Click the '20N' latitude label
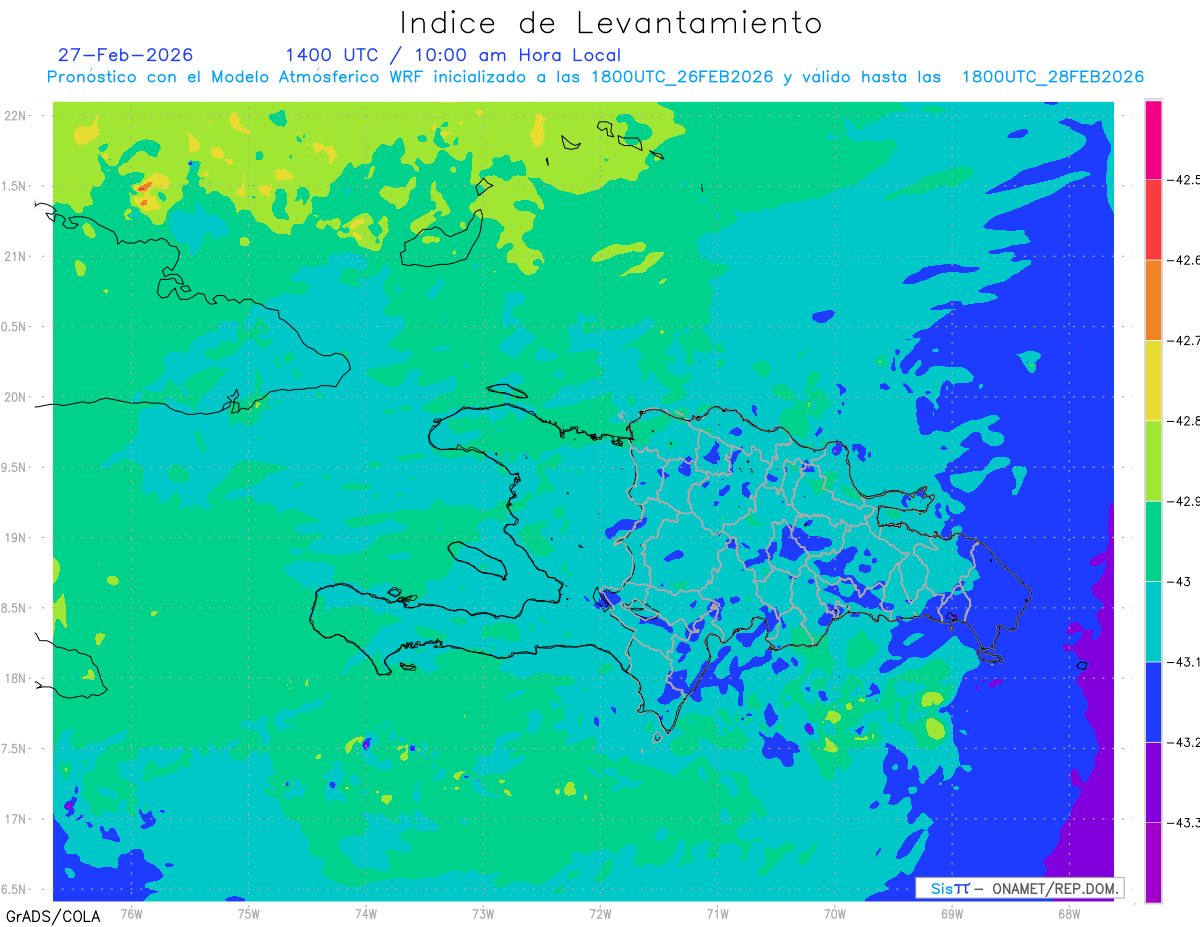The height and width of the screenshot is (927, 1200). (15, 397)
